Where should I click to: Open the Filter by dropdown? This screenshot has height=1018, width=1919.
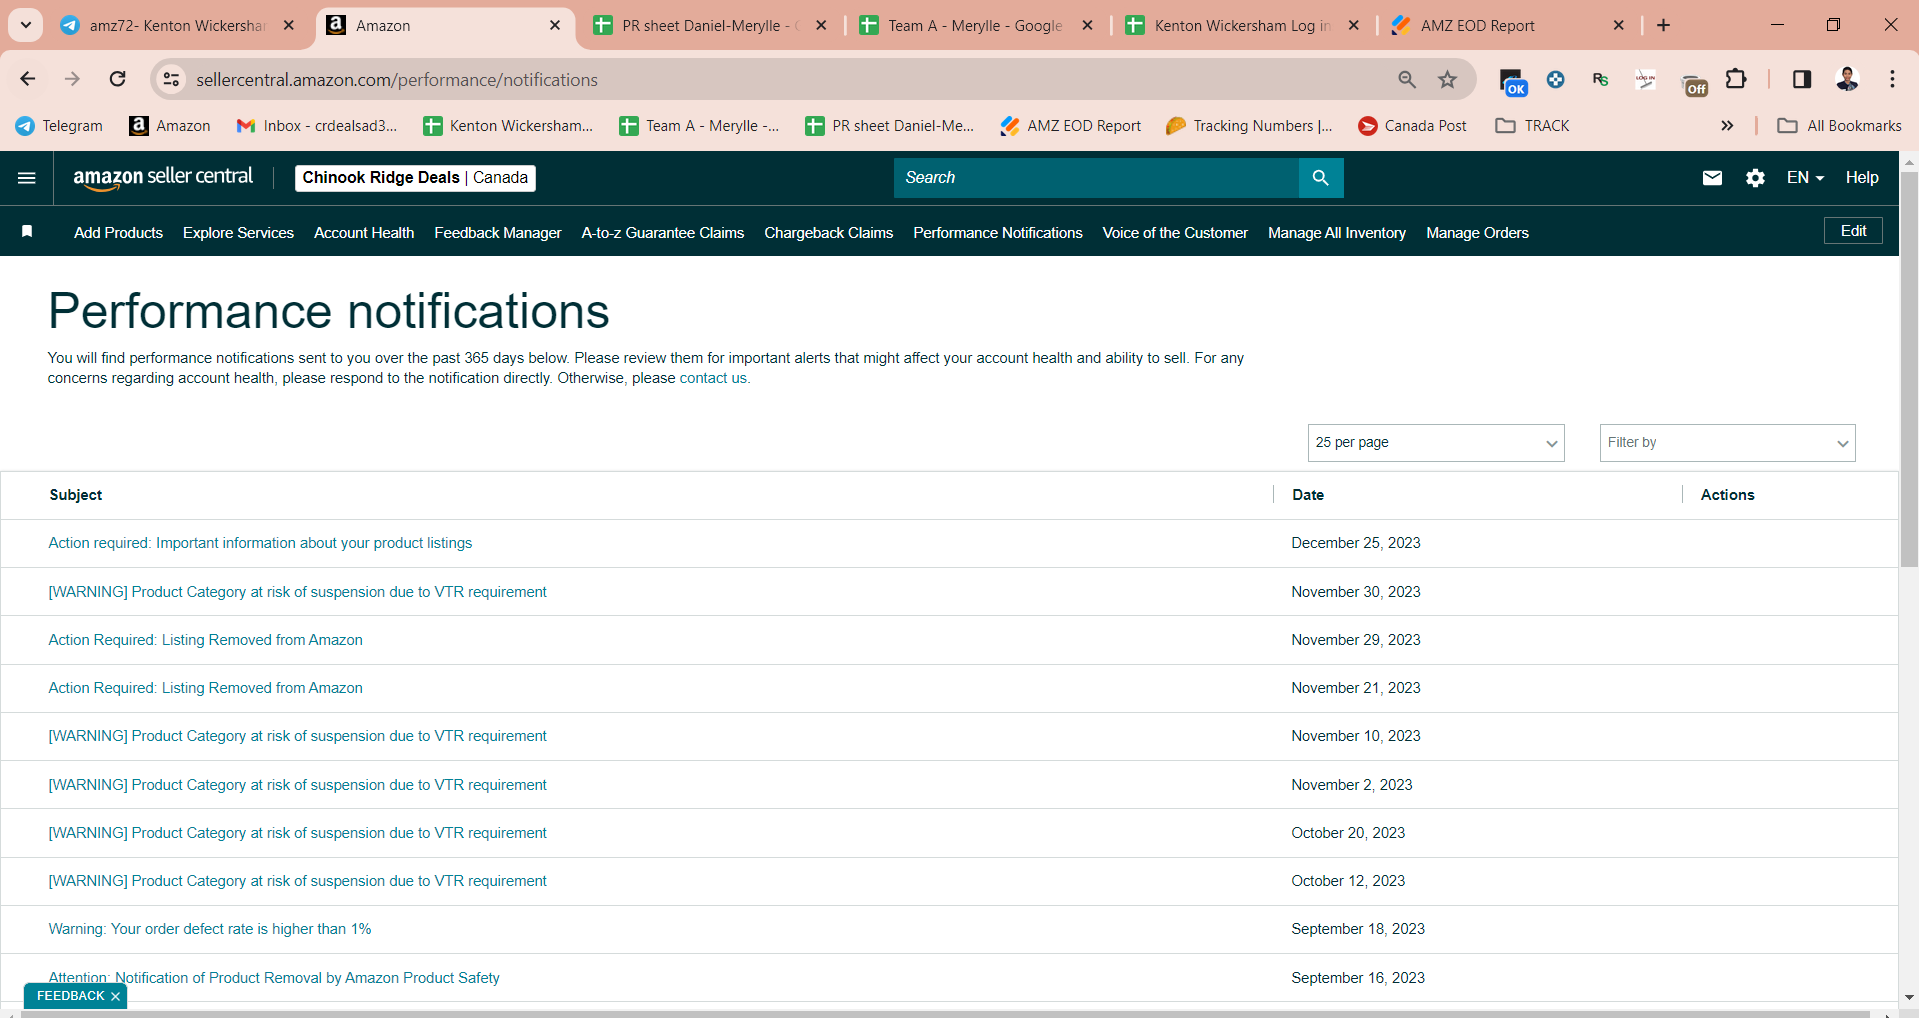[x=1727, y=443]
